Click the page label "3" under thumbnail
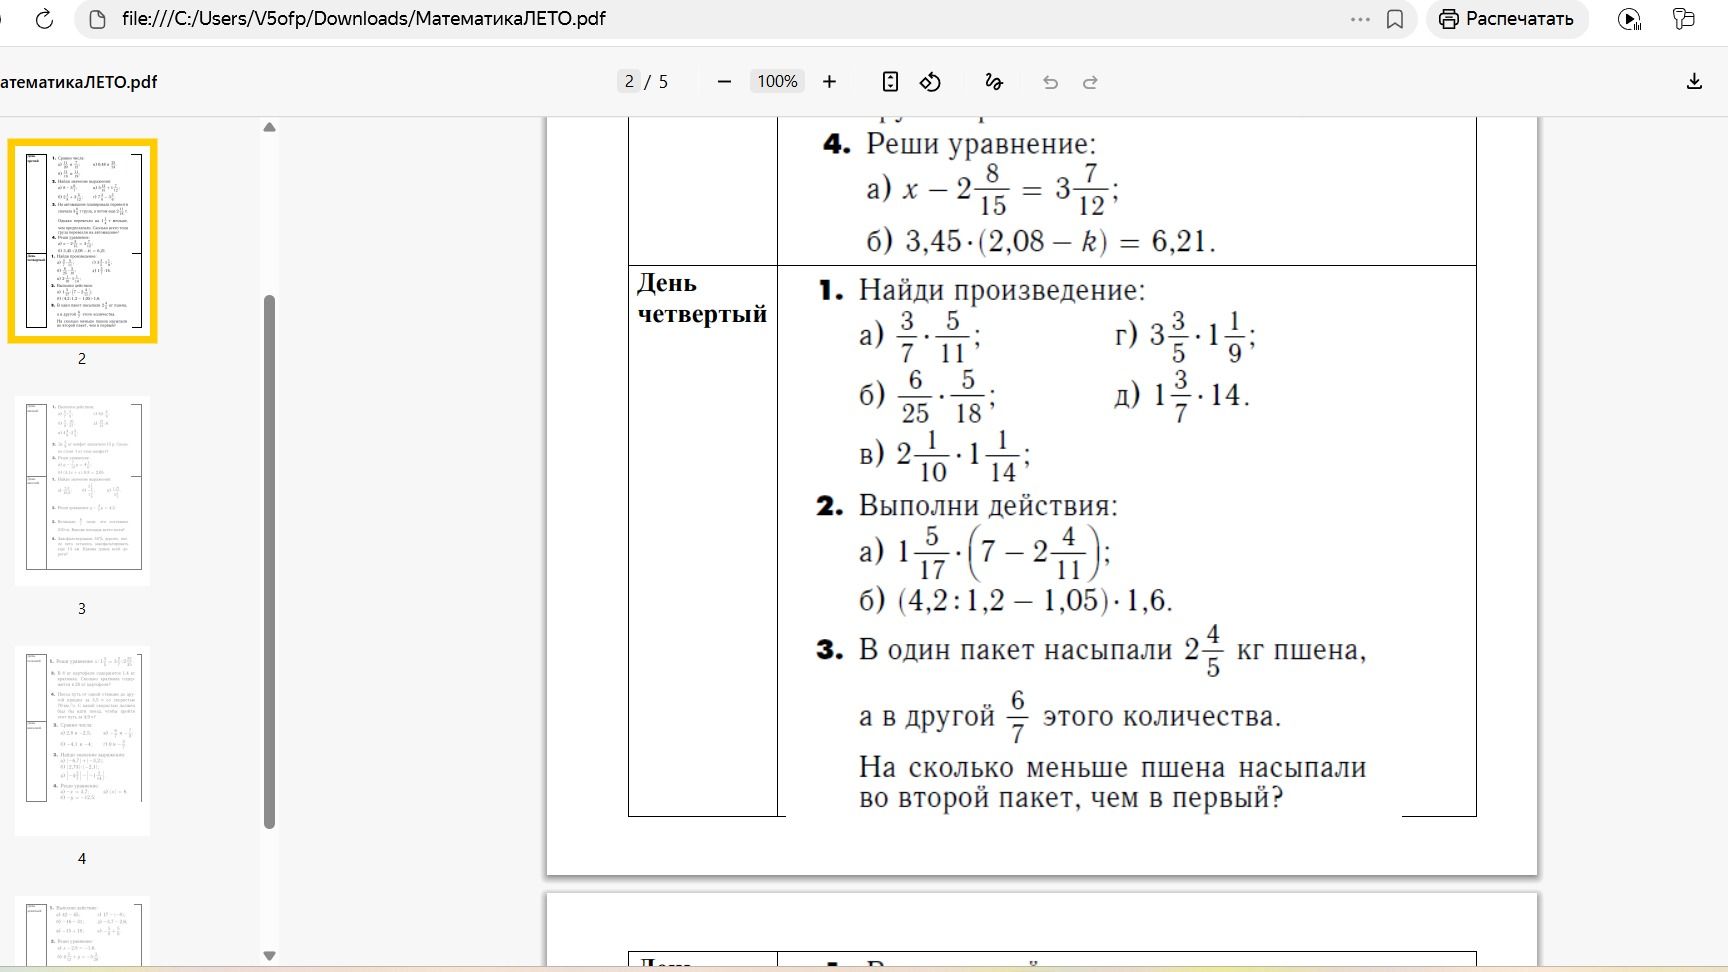Viewport: 1728px width, 972px height. tap(82, 608)
